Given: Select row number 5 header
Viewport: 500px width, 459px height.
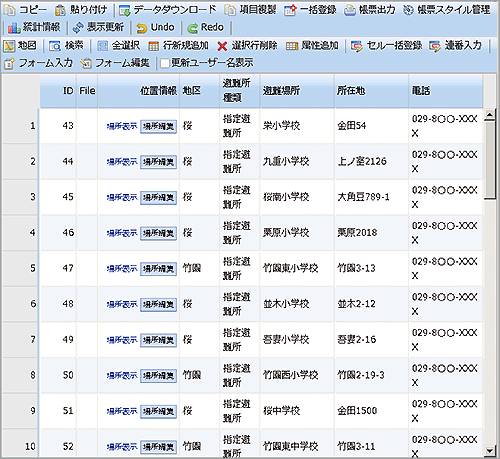Looking at the screenshot, I should click(20, 268).
